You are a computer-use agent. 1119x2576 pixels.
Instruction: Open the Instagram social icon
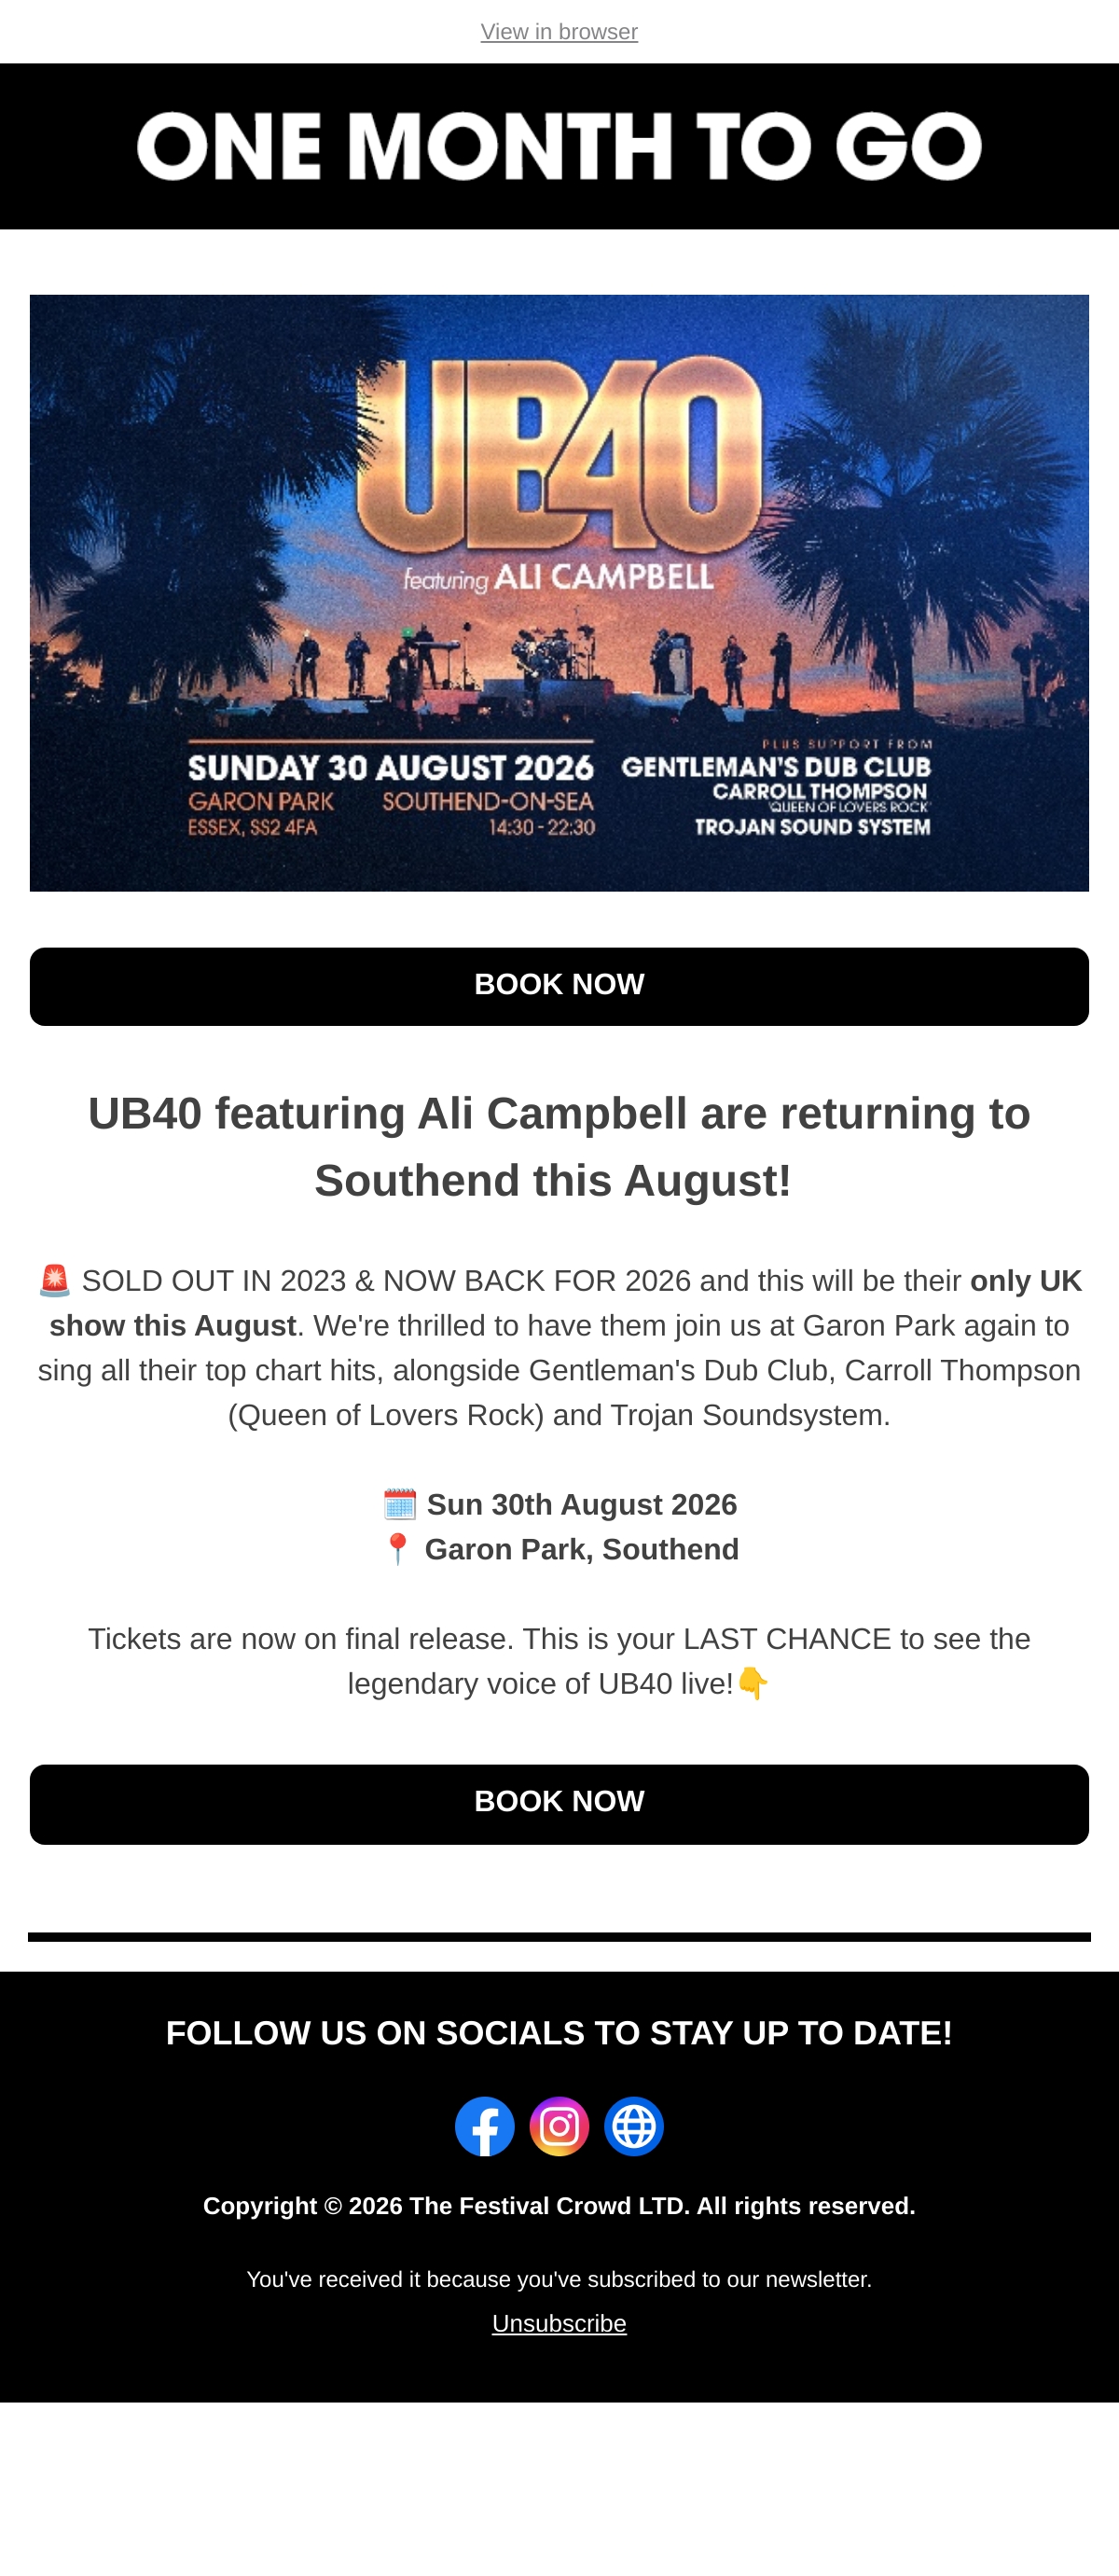(x=559, y=2126)
